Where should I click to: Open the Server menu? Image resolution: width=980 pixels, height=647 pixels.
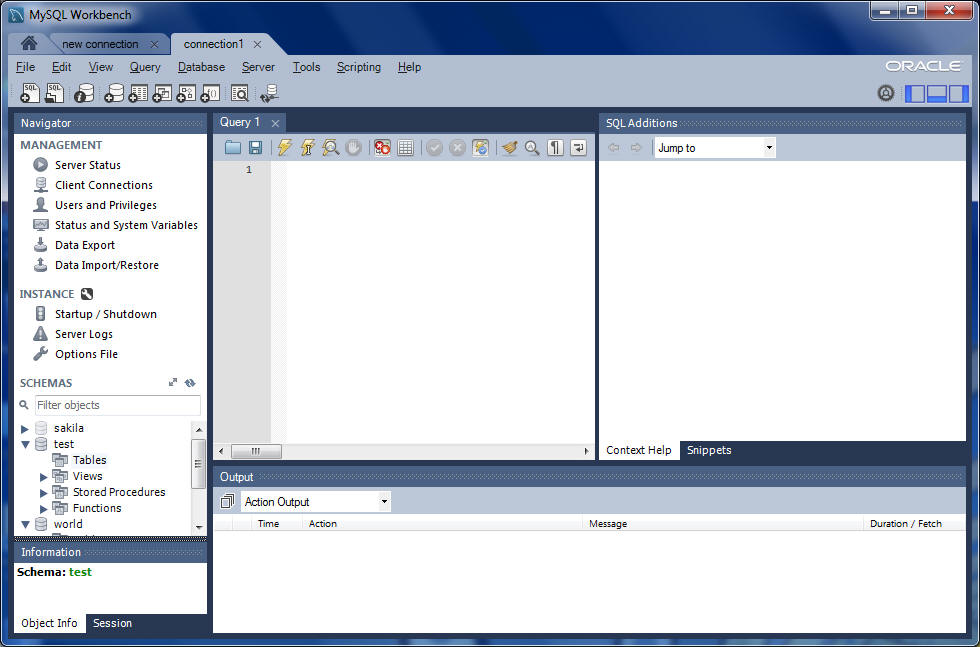pyautogui.click(x=258, y=67)
